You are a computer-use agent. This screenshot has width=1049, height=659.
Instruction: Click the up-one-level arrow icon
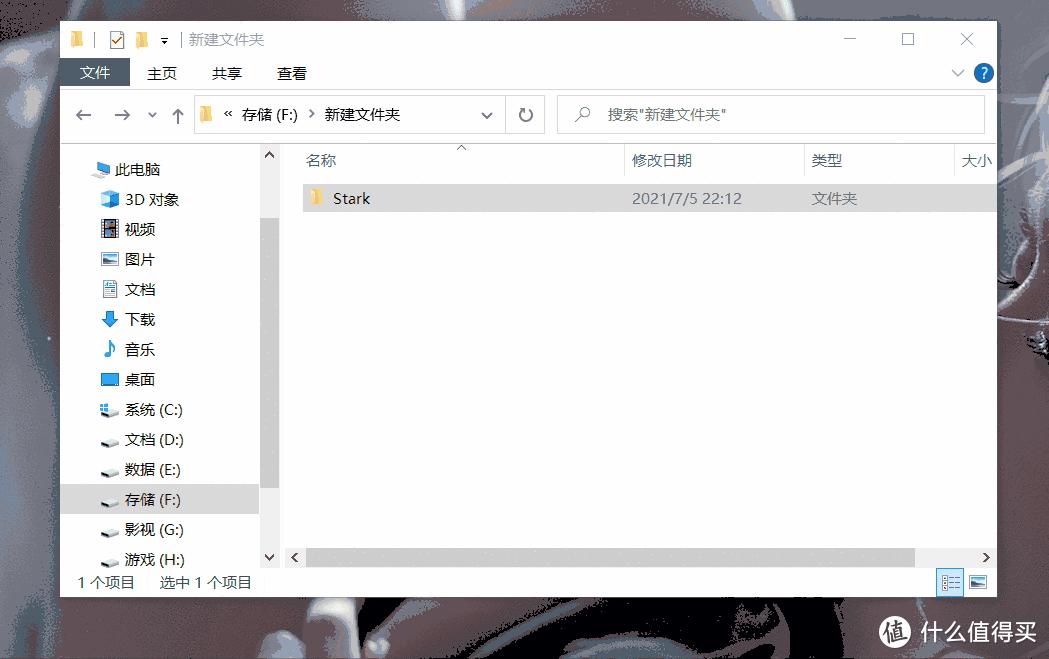click(177, 114)
